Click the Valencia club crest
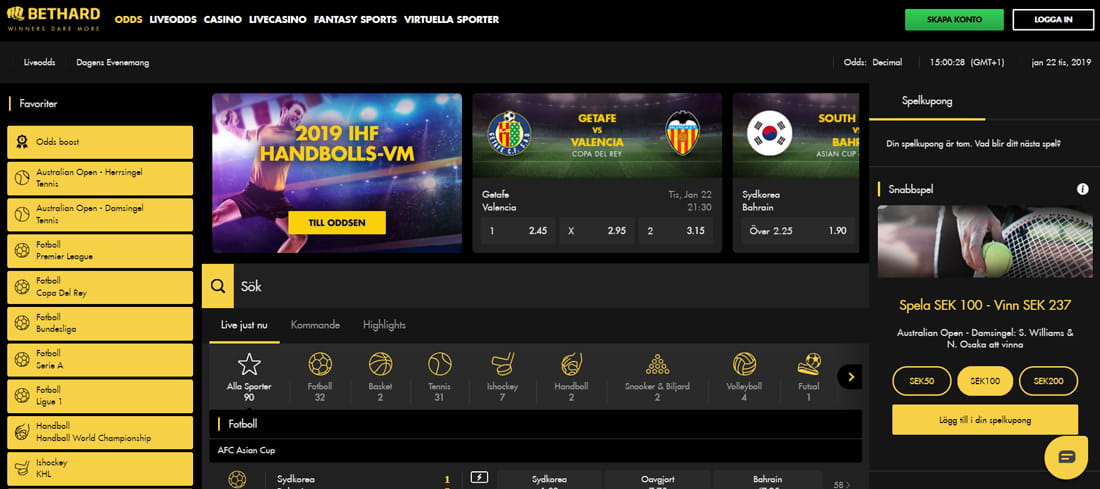The image size is (1100, 489). (683, 133)
